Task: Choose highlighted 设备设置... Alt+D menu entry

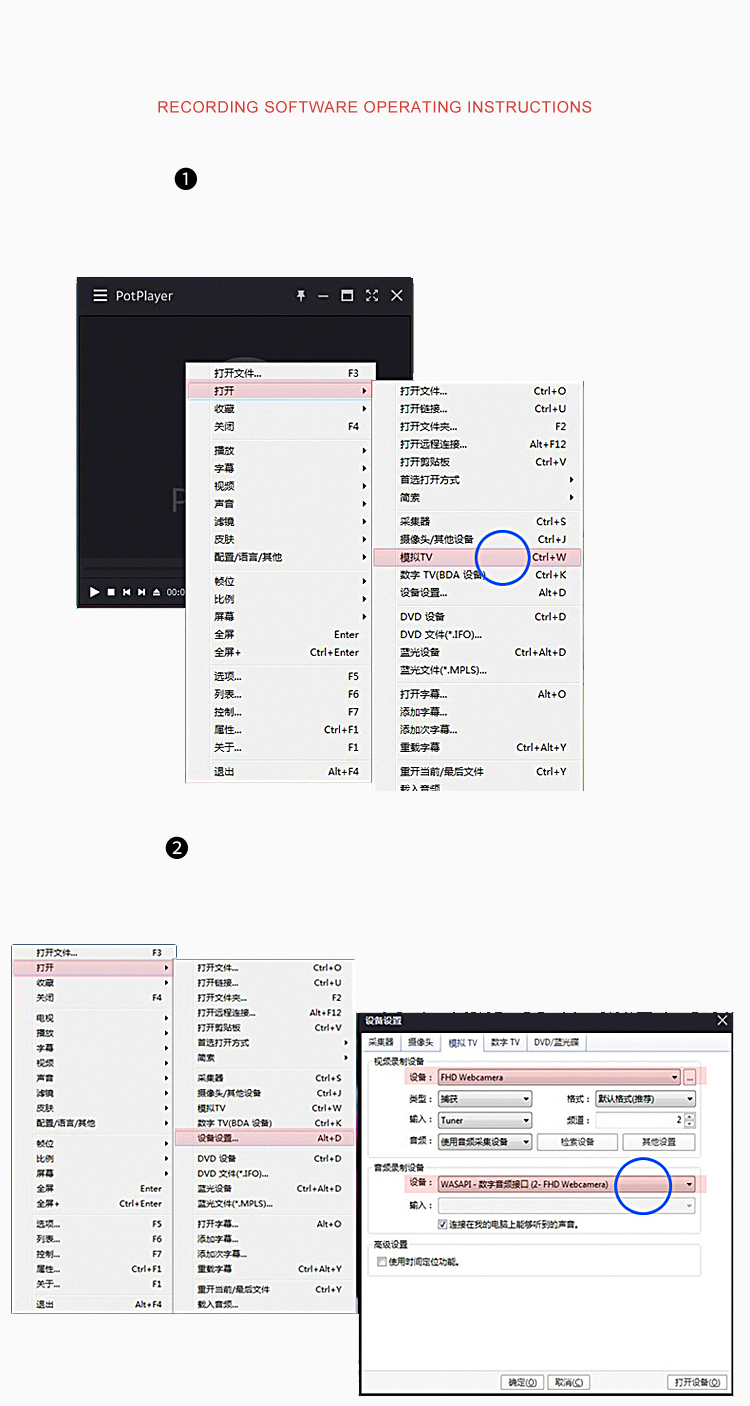Action: pos(265,1138)
